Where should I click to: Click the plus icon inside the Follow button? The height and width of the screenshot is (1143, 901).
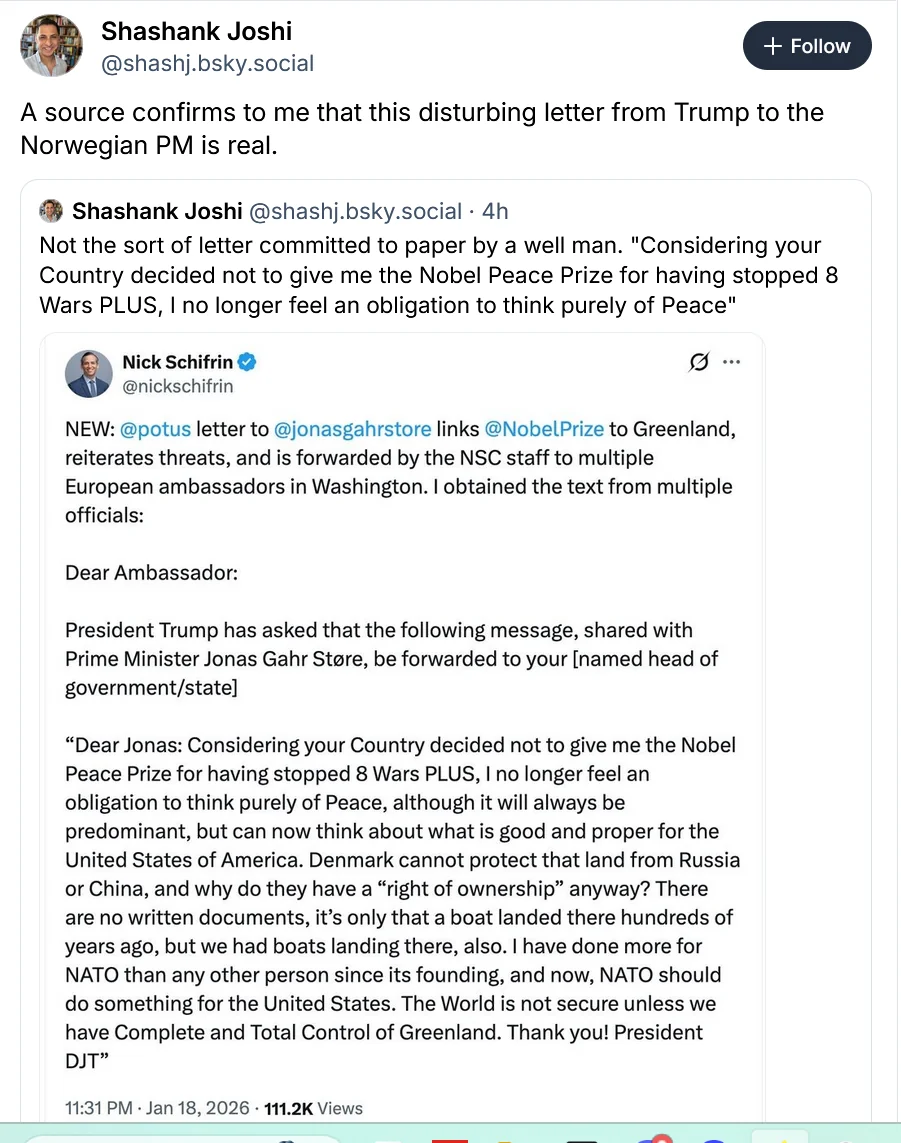[771, 45]
